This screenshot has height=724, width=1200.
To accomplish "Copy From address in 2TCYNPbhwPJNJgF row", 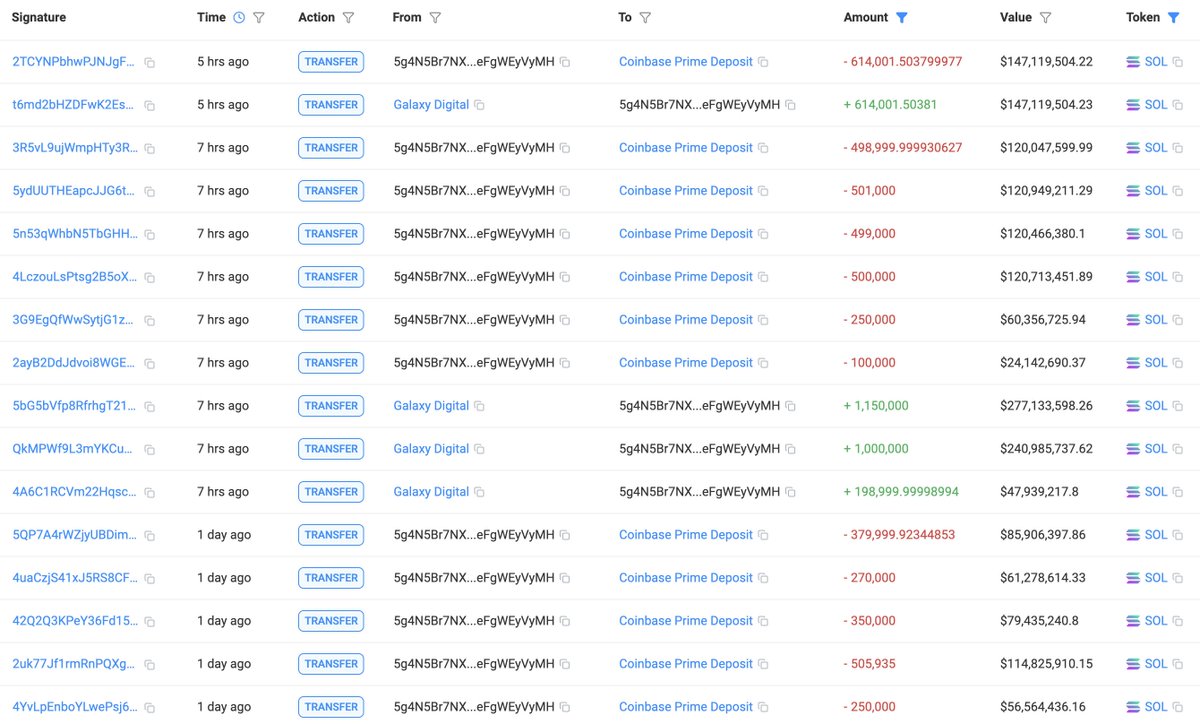I will 565,62.
